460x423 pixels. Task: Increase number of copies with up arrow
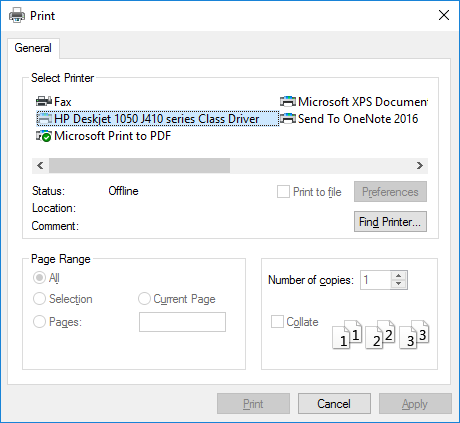click(399, 276)
